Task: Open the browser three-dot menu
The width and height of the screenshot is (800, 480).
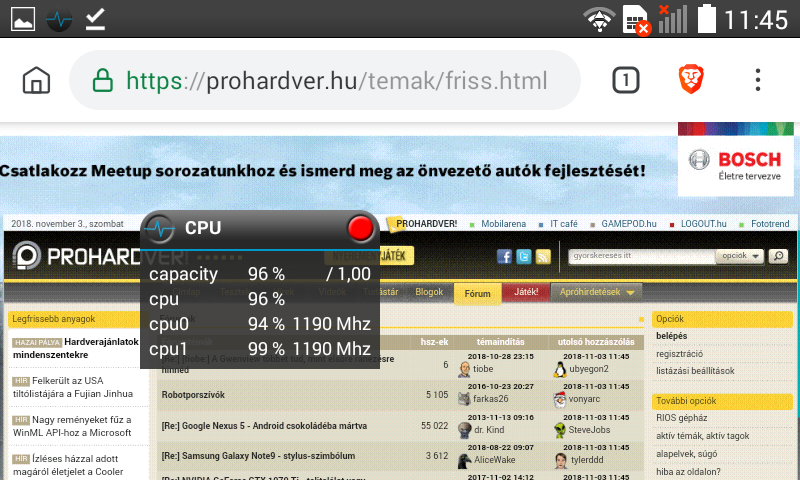Action: (758, 80)
